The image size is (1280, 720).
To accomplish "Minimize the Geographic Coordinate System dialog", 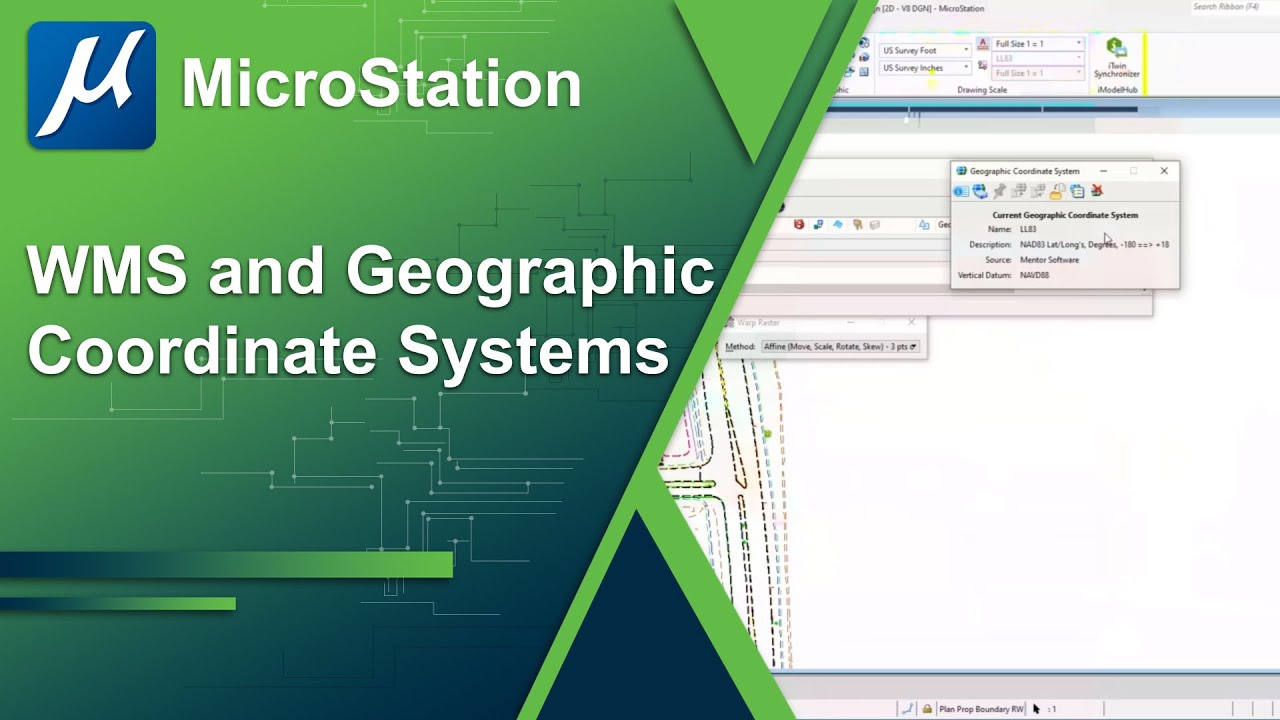I will coord(1103,171).
